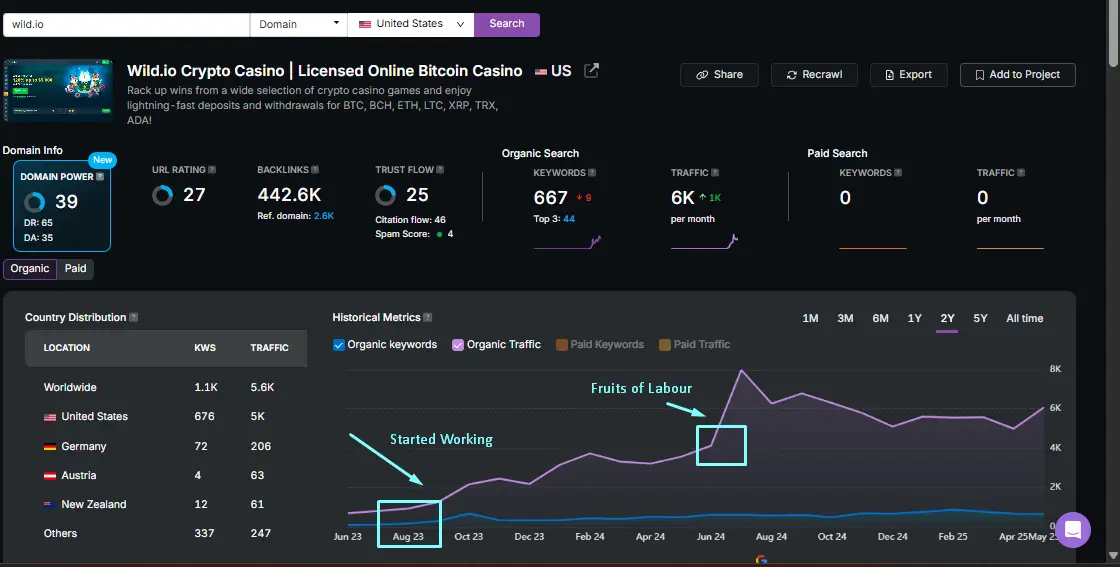
Task: Select the 3M time range
Action: (x=845, y=318)
